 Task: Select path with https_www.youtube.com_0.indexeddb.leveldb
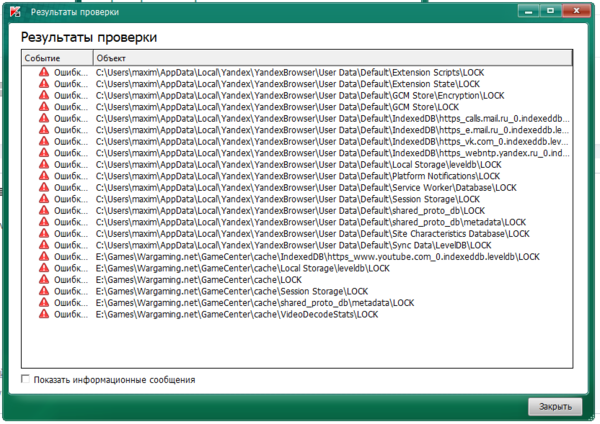coord(318,256)
